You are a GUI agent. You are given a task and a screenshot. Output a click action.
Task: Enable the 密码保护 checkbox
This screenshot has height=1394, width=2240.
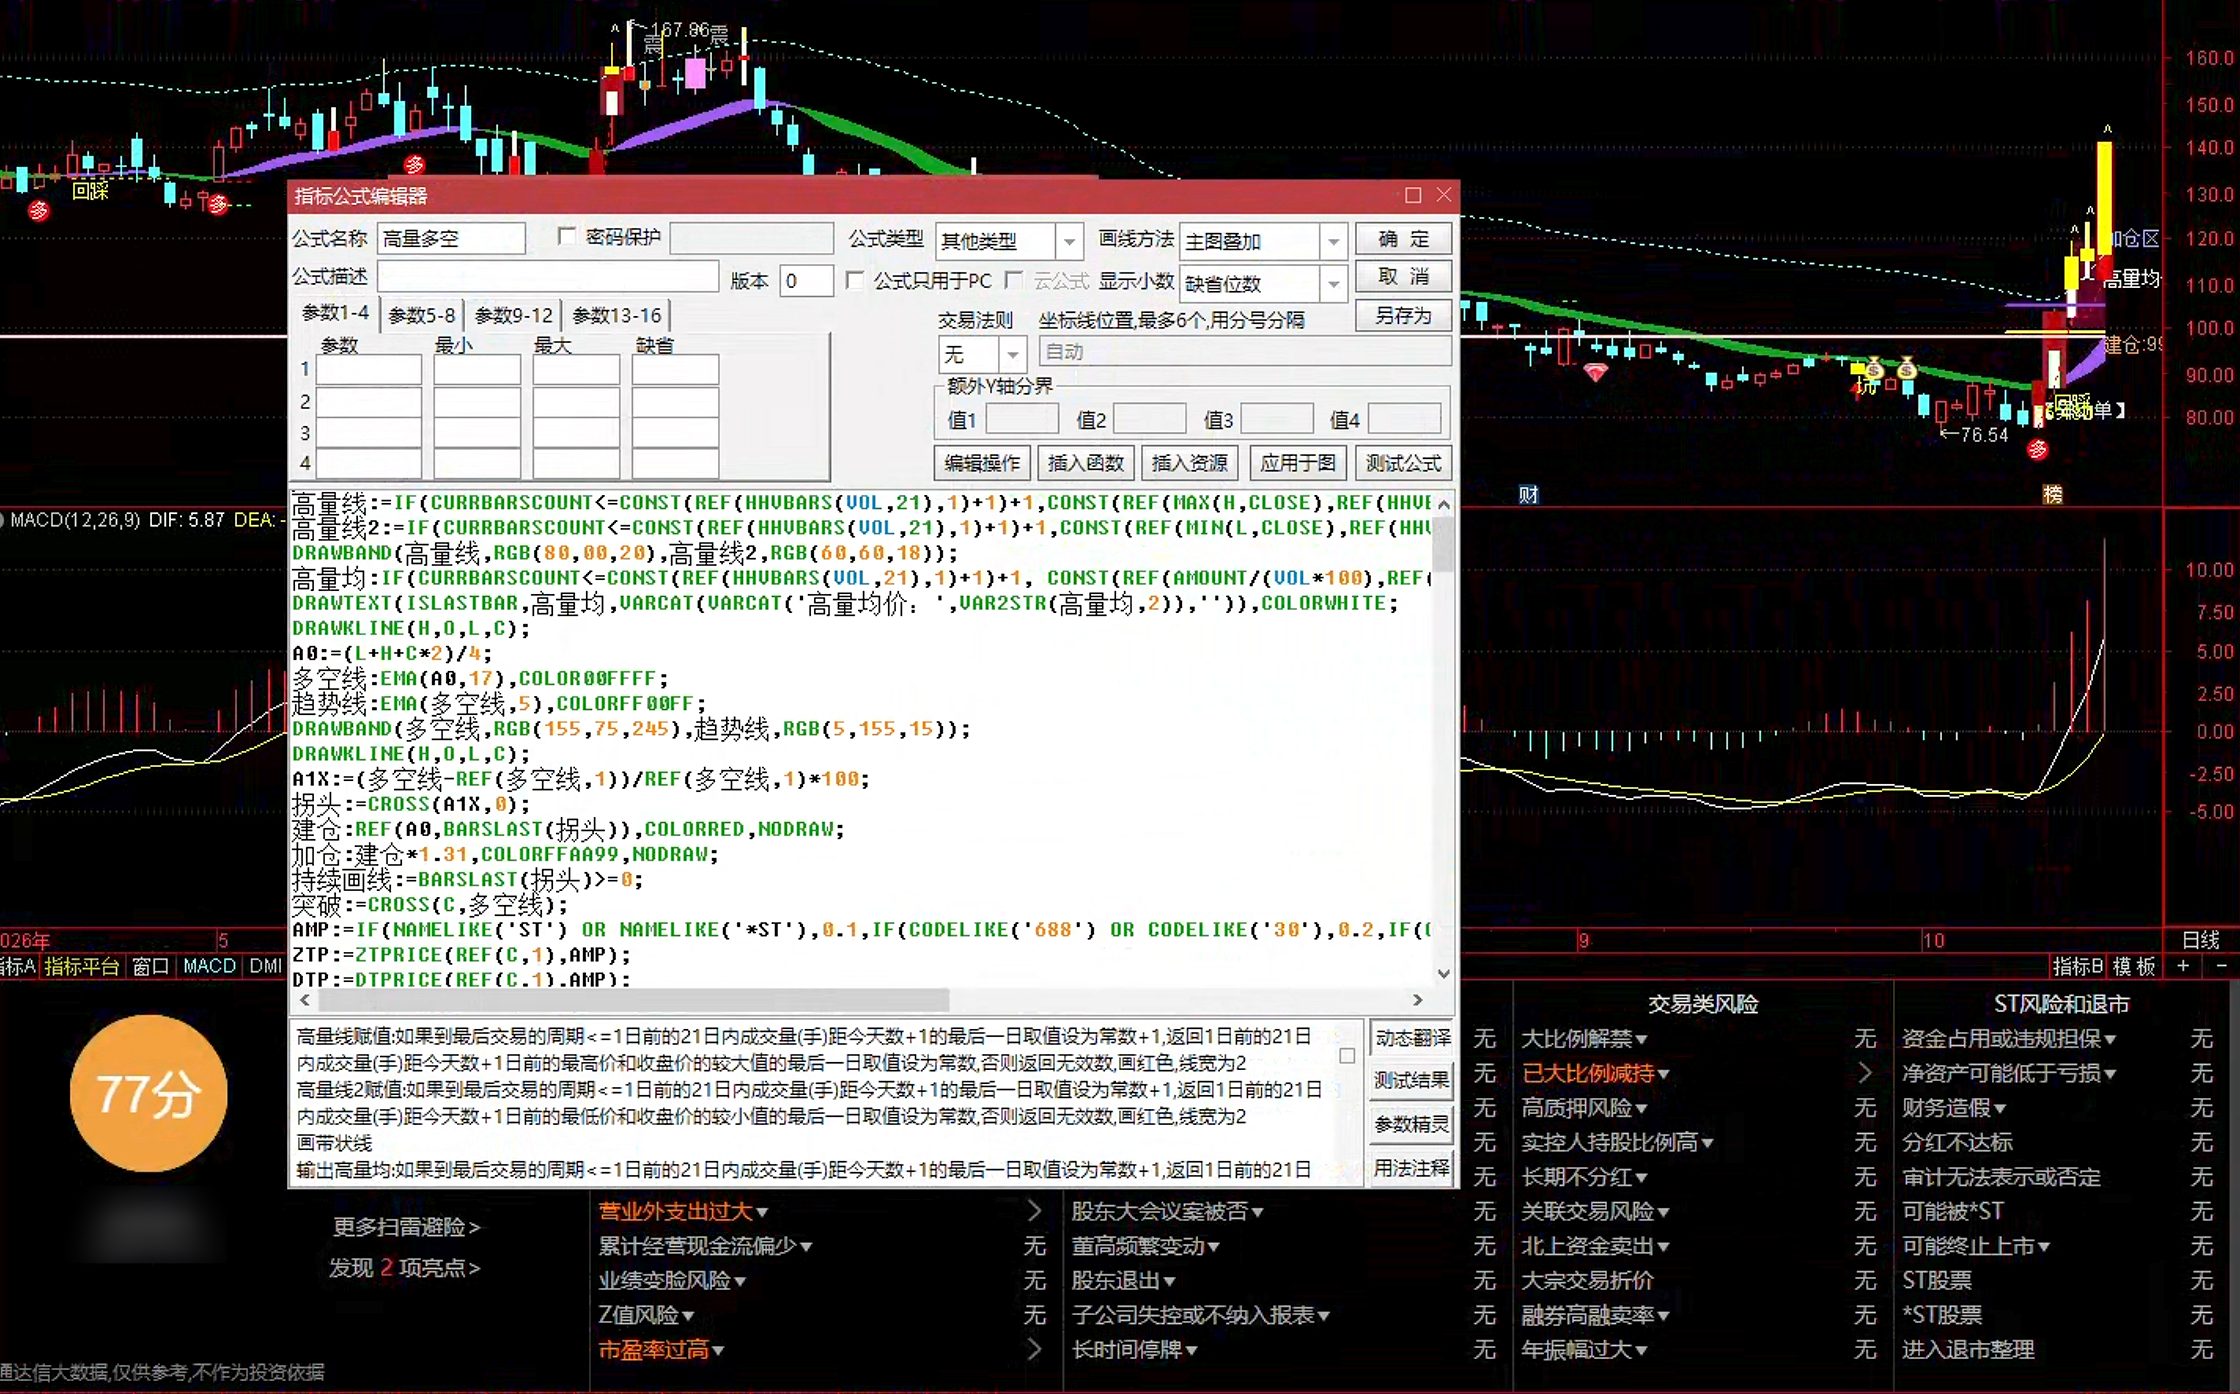tap(567, 236)
